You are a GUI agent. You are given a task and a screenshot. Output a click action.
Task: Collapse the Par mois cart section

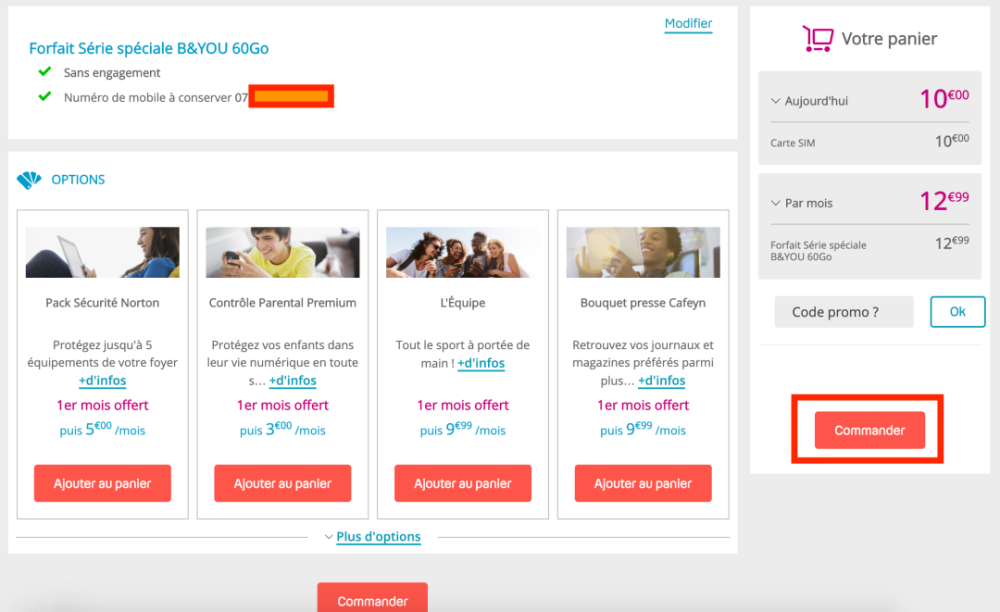point(775,203)
